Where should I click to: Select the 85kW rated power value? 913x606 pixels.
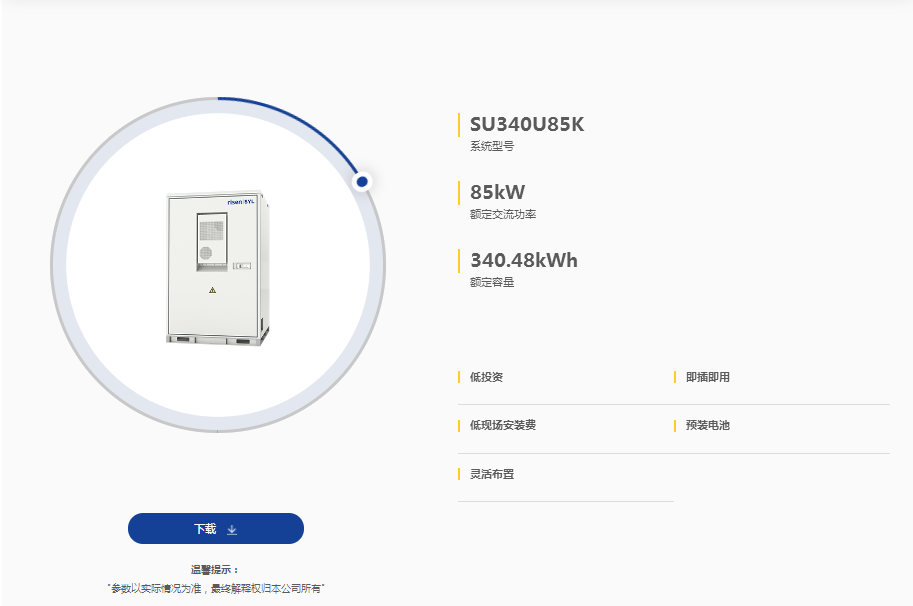click(x=497, y=192)
